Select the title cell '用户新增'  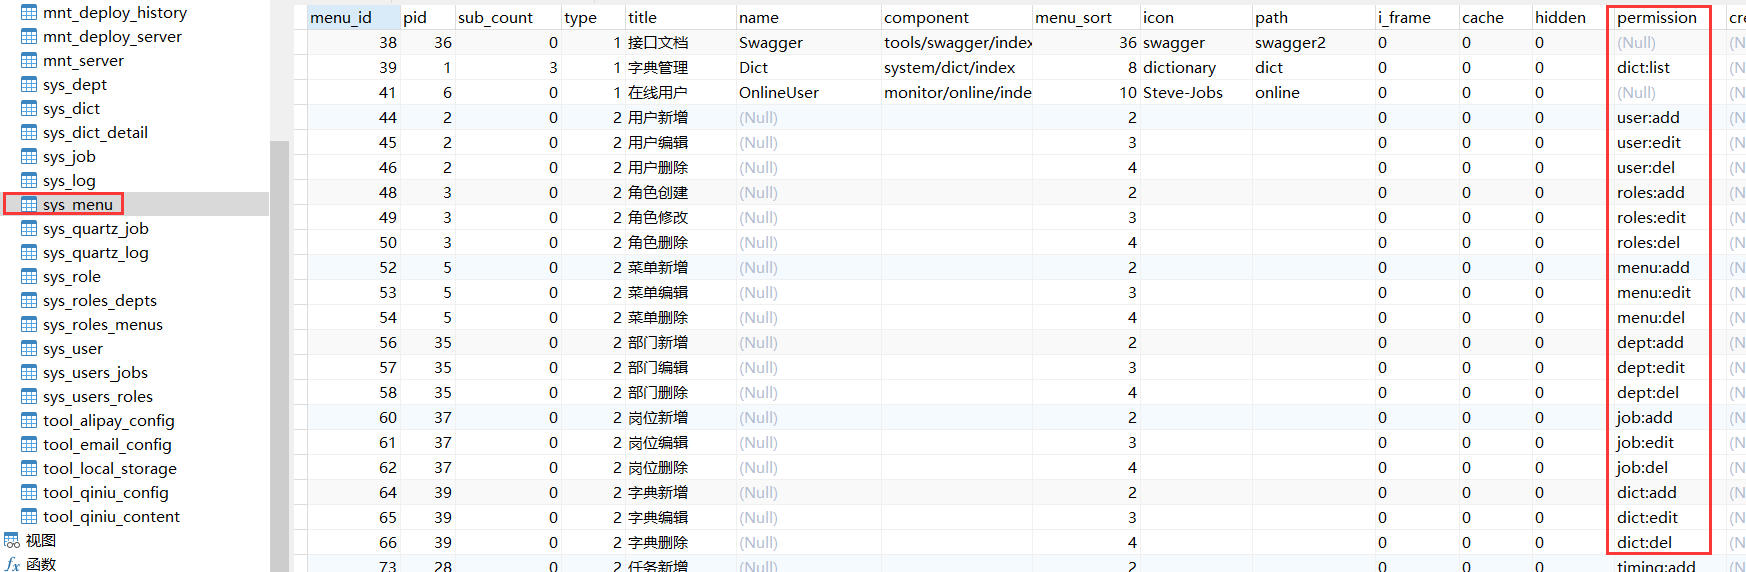coord(680,118)
